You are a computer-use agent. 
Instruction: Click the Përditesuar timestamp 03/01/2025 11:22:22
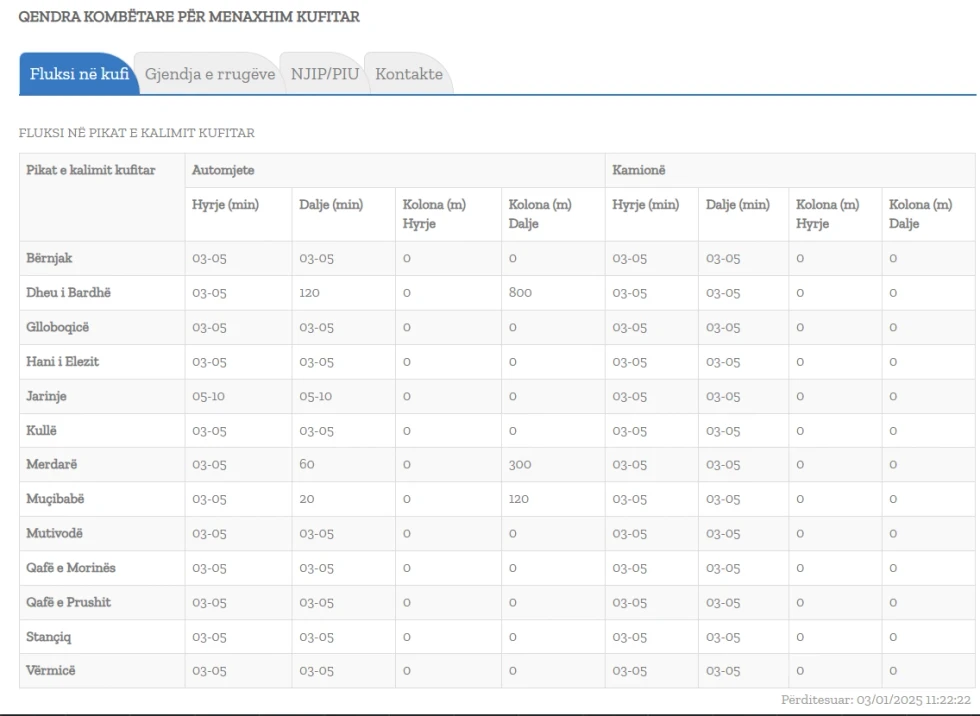click(876, 700)
